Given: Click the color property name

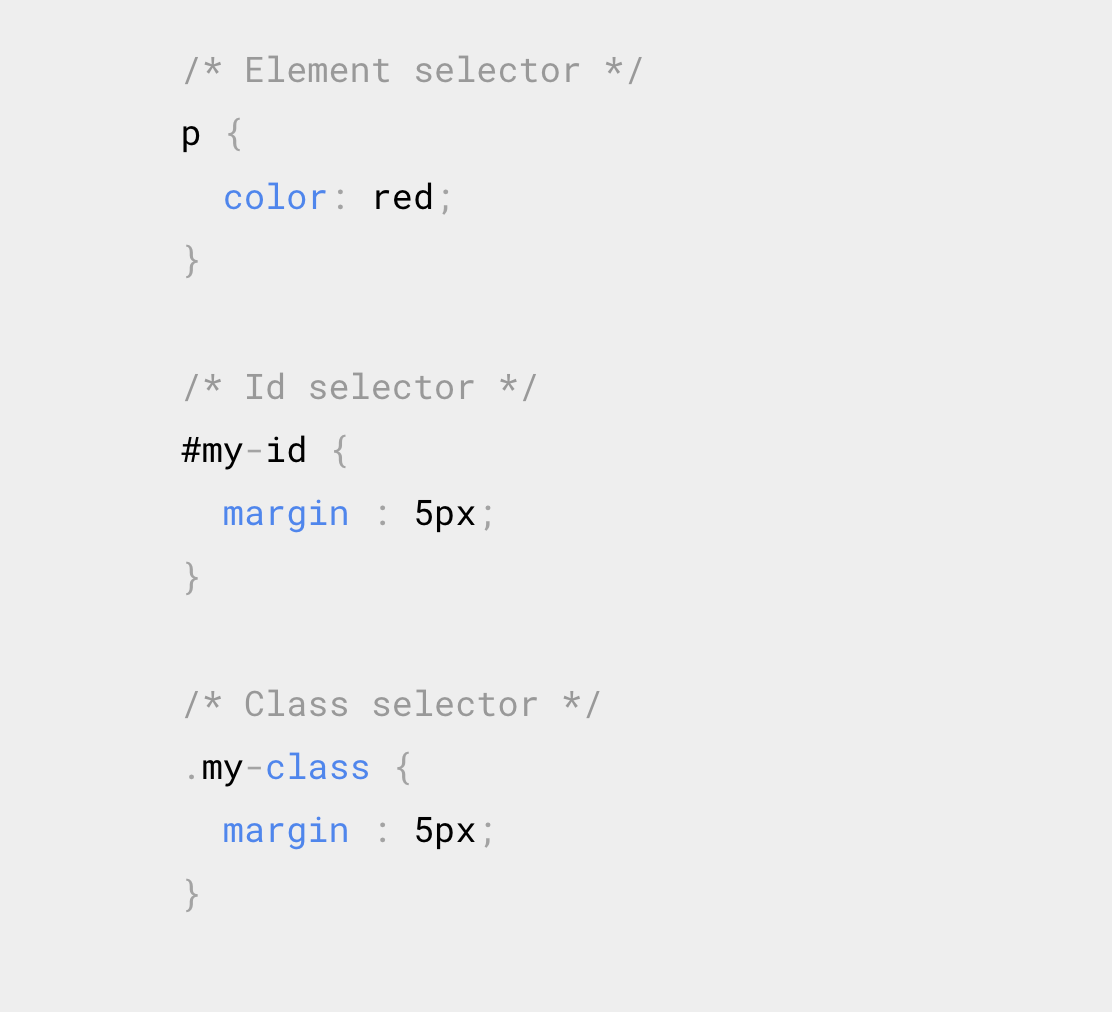Looking at the screenshot, I should [275, 198].
